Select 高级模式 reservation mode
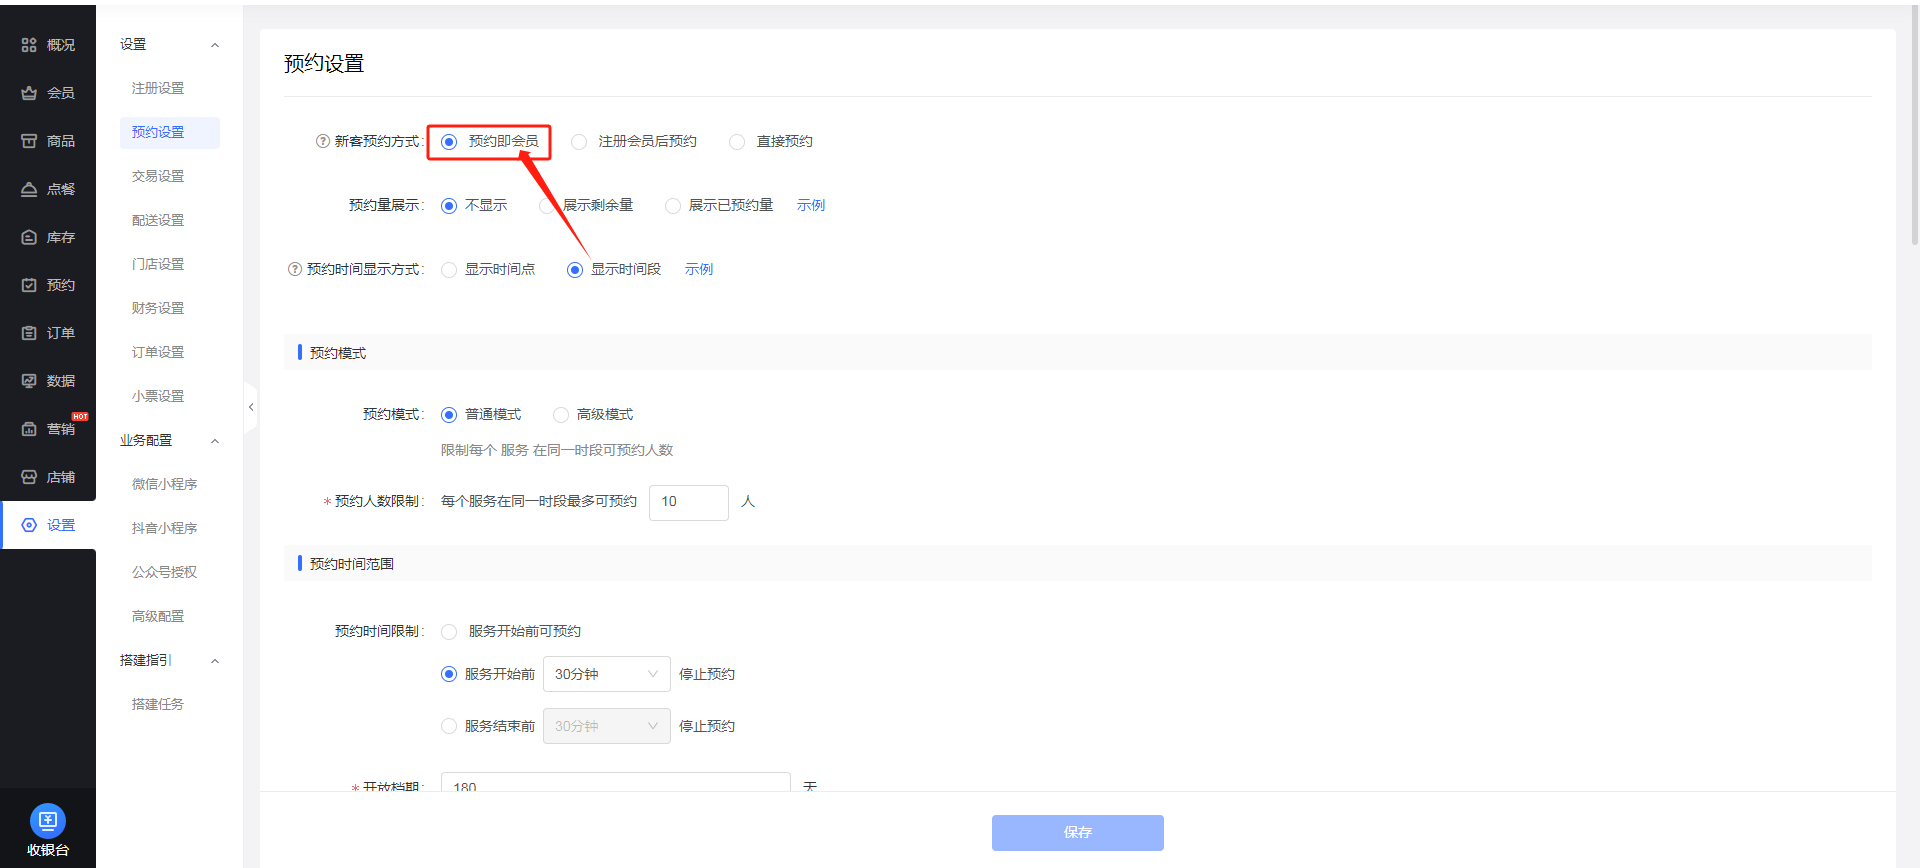 click(561, 415)
